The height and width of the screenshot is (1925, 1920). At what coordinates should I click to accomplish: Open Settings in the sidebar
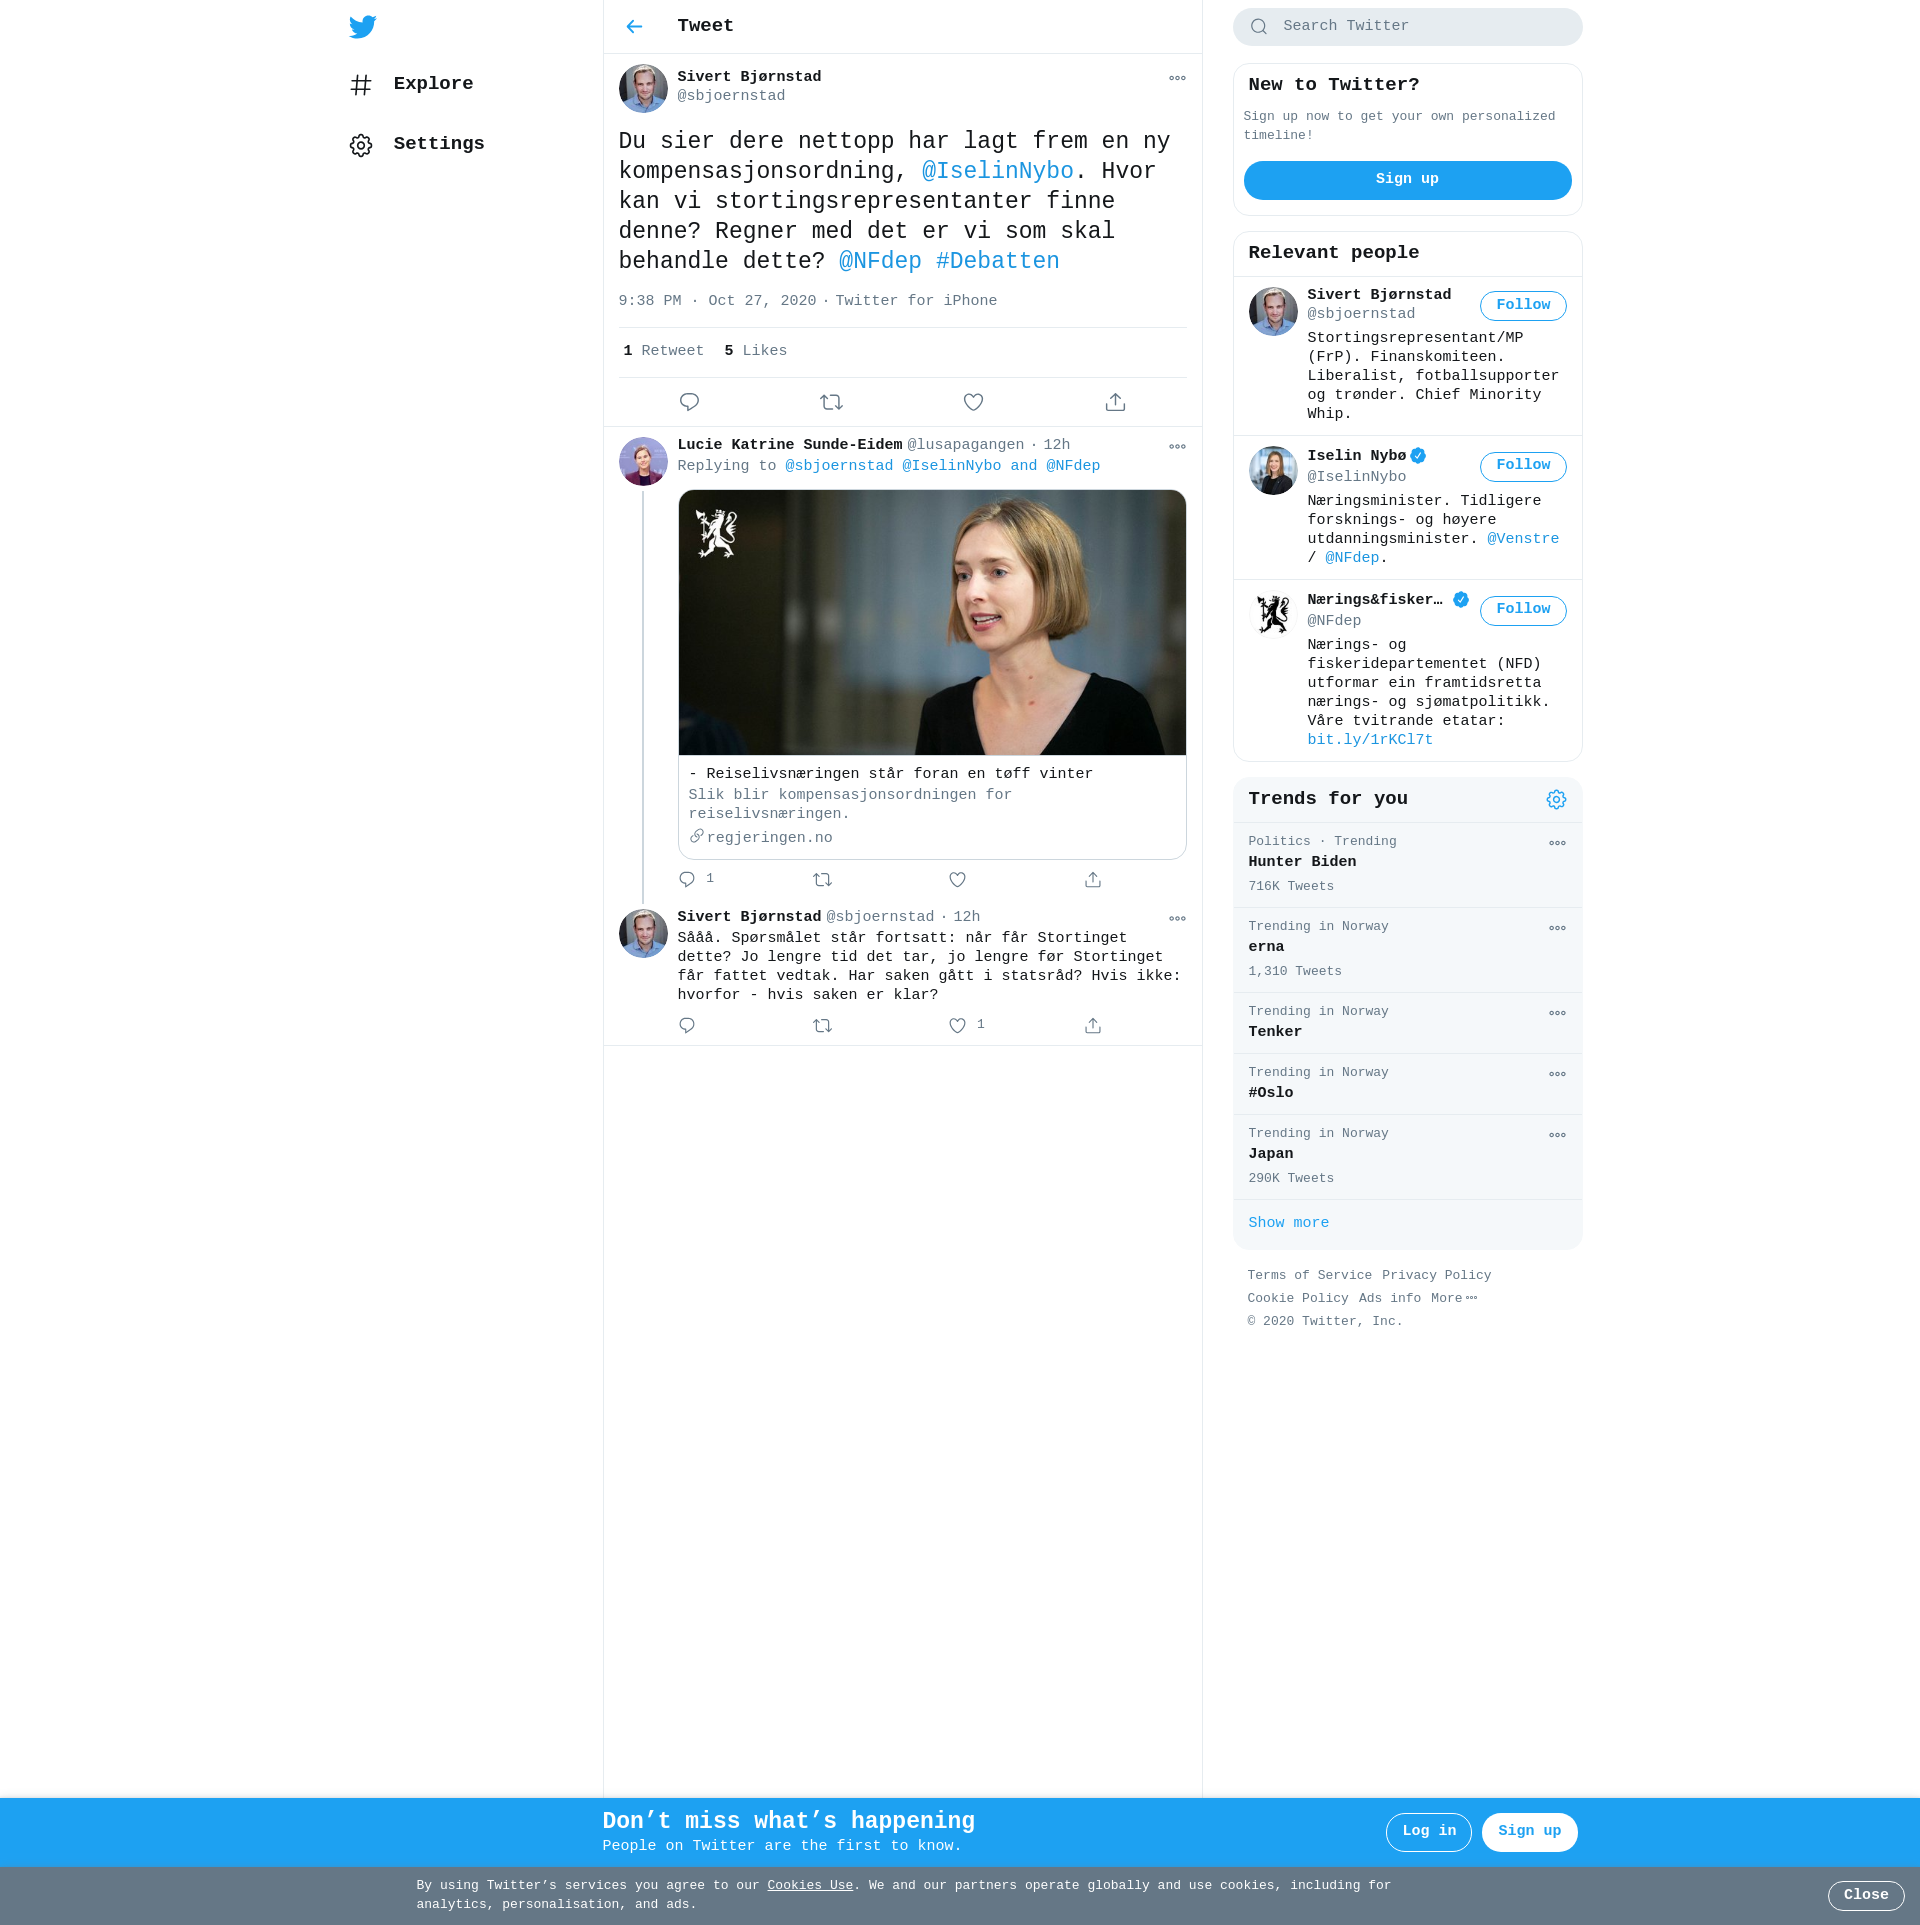click(x=438, y=144)
